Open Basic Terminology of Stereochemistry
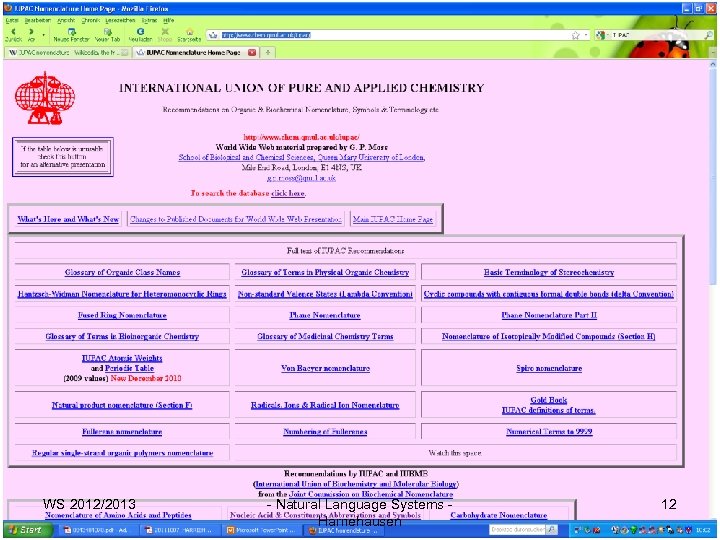Screen dimensions: 720x540 (549, 272)
